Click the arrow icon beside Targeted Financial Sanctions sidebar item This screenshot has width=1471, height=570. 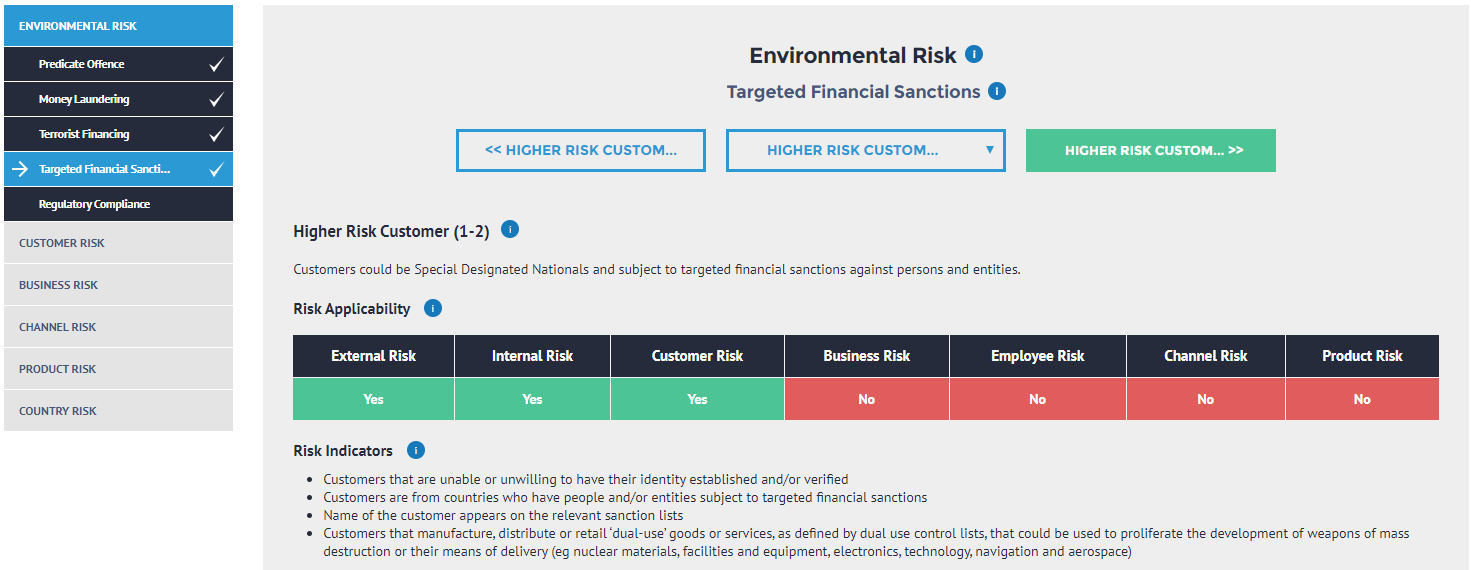coord(20,169)
